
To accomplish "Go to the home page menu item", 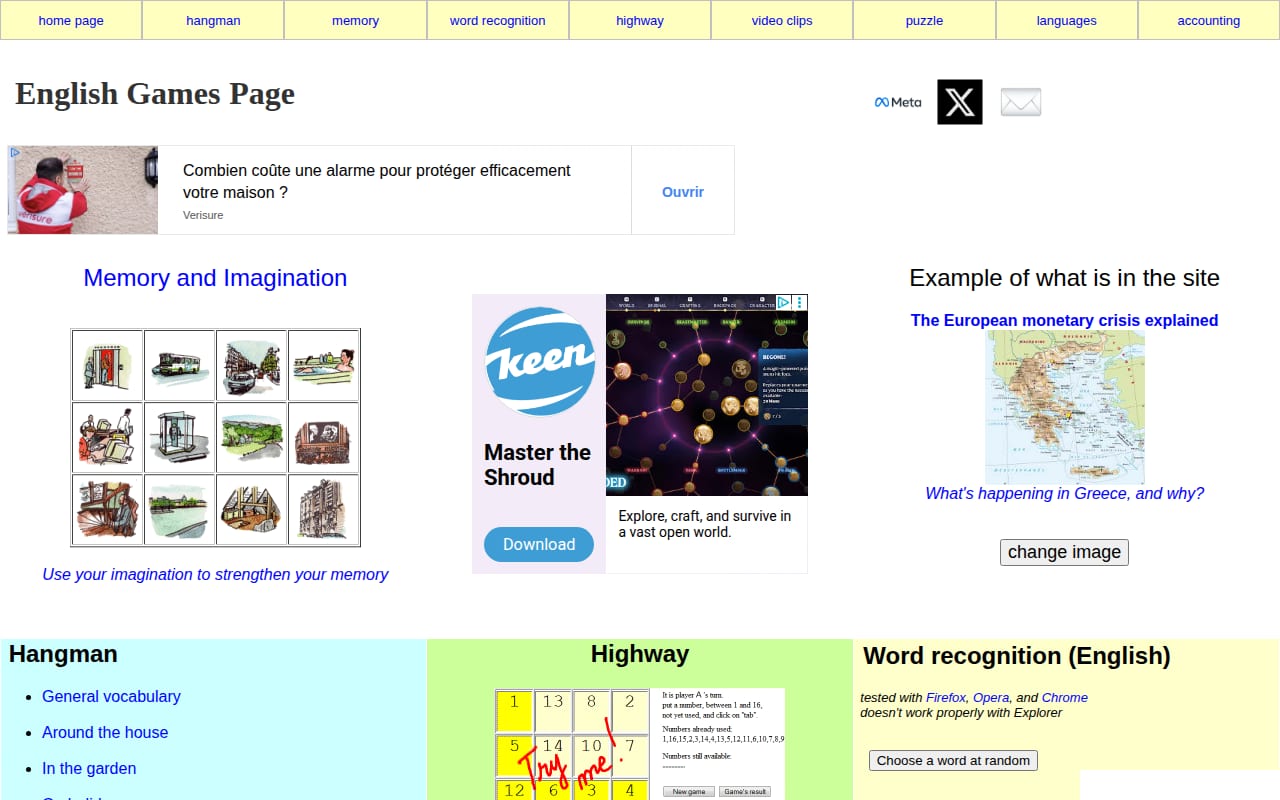I will 71,20.
